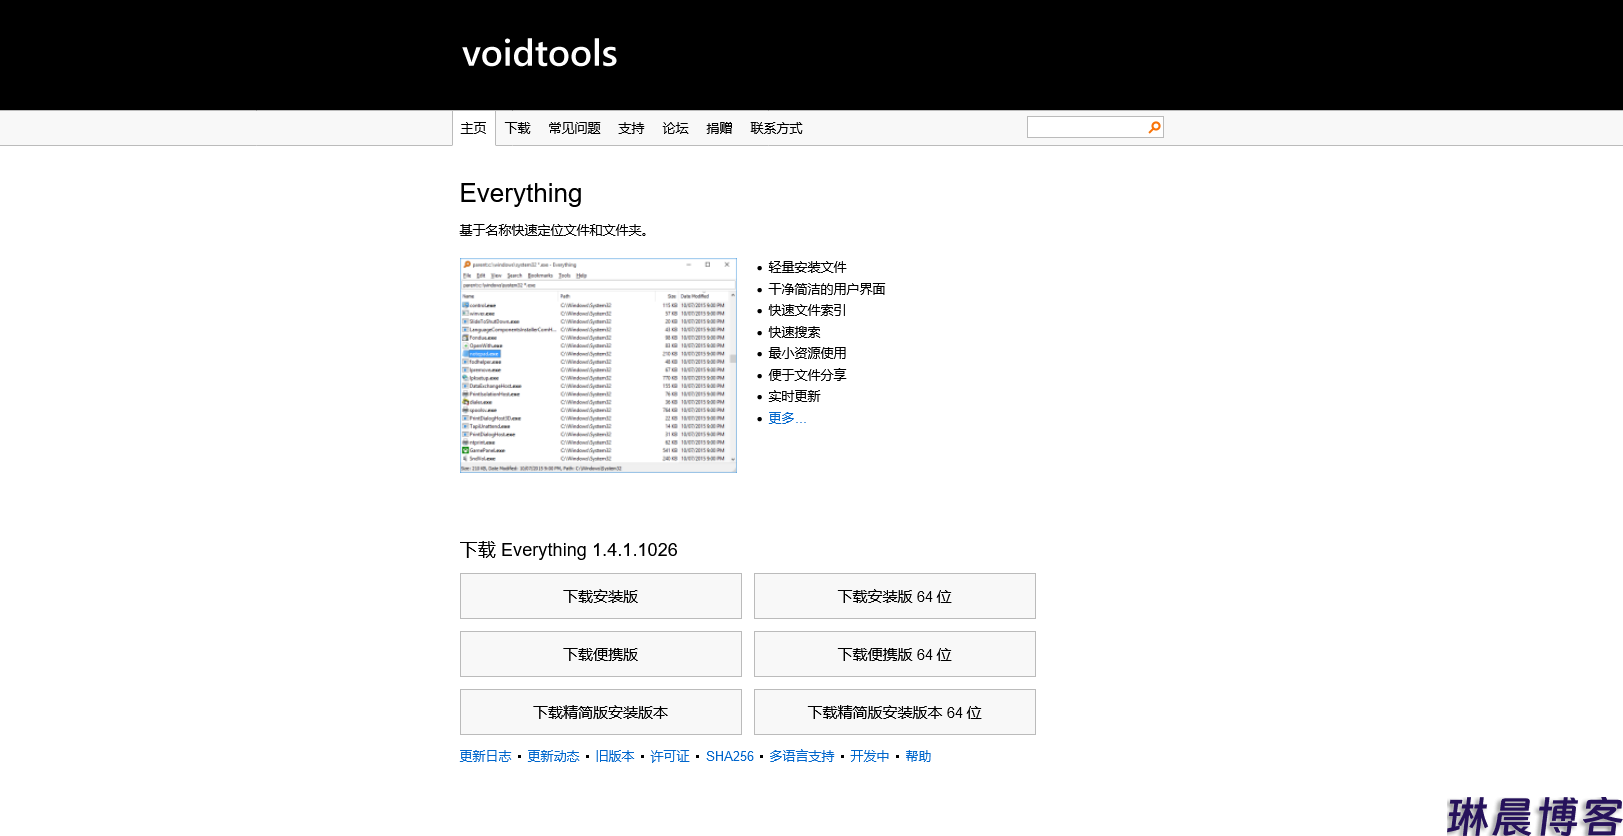Open the 旧版本 link
Viewport: 1623px width, 836px height.
click(x=615, y=756)
